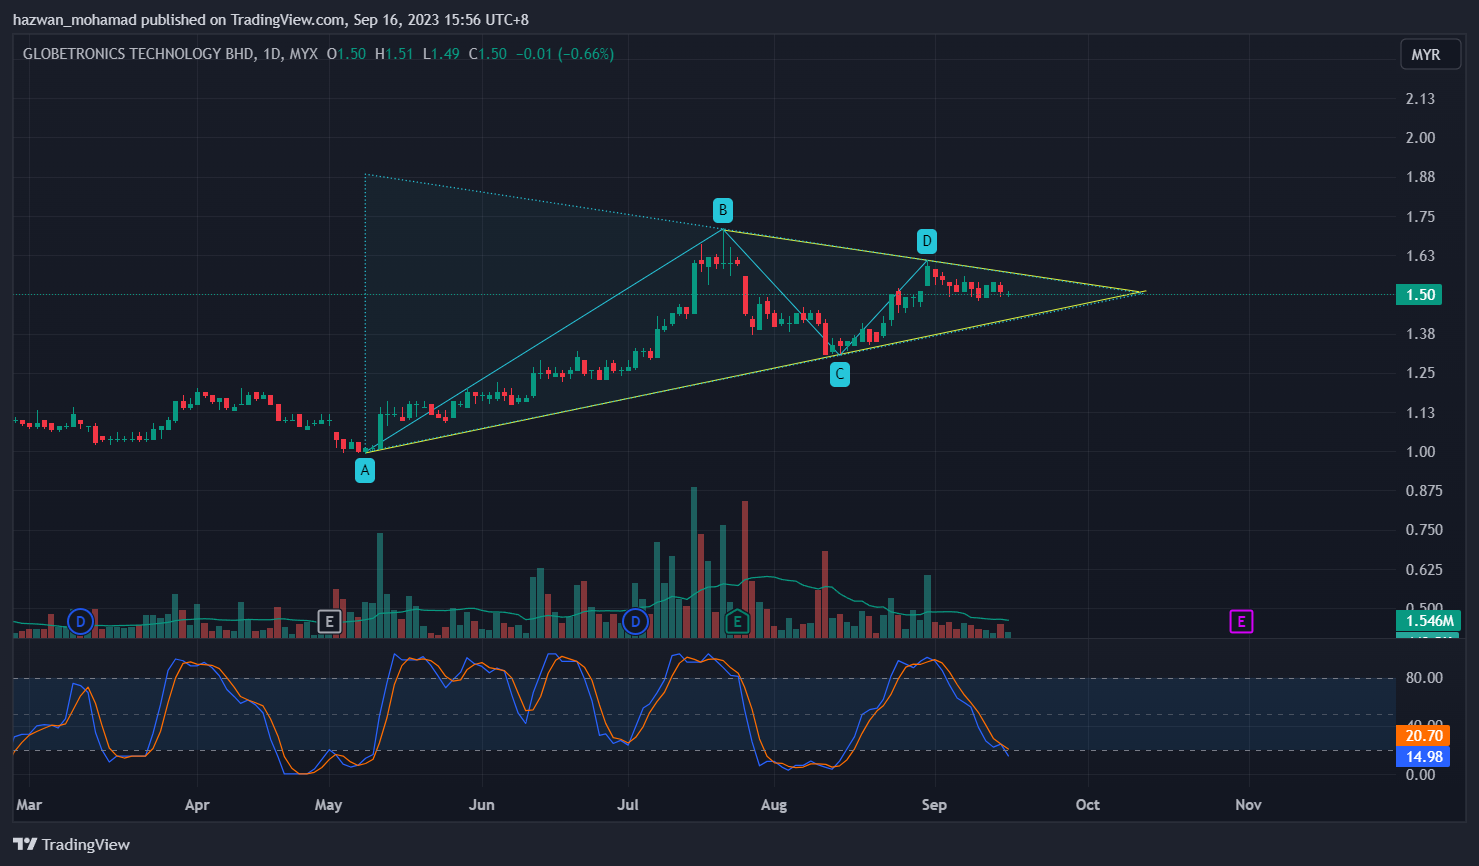
Task: Click the close price C1.50 in legend
Action: pyautogui.click(x=488, y=54)
